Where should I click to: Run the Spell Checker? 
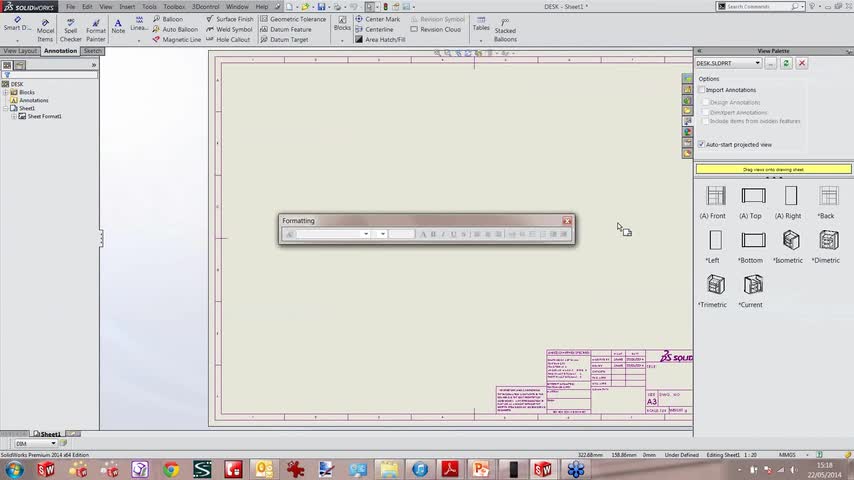70,30
